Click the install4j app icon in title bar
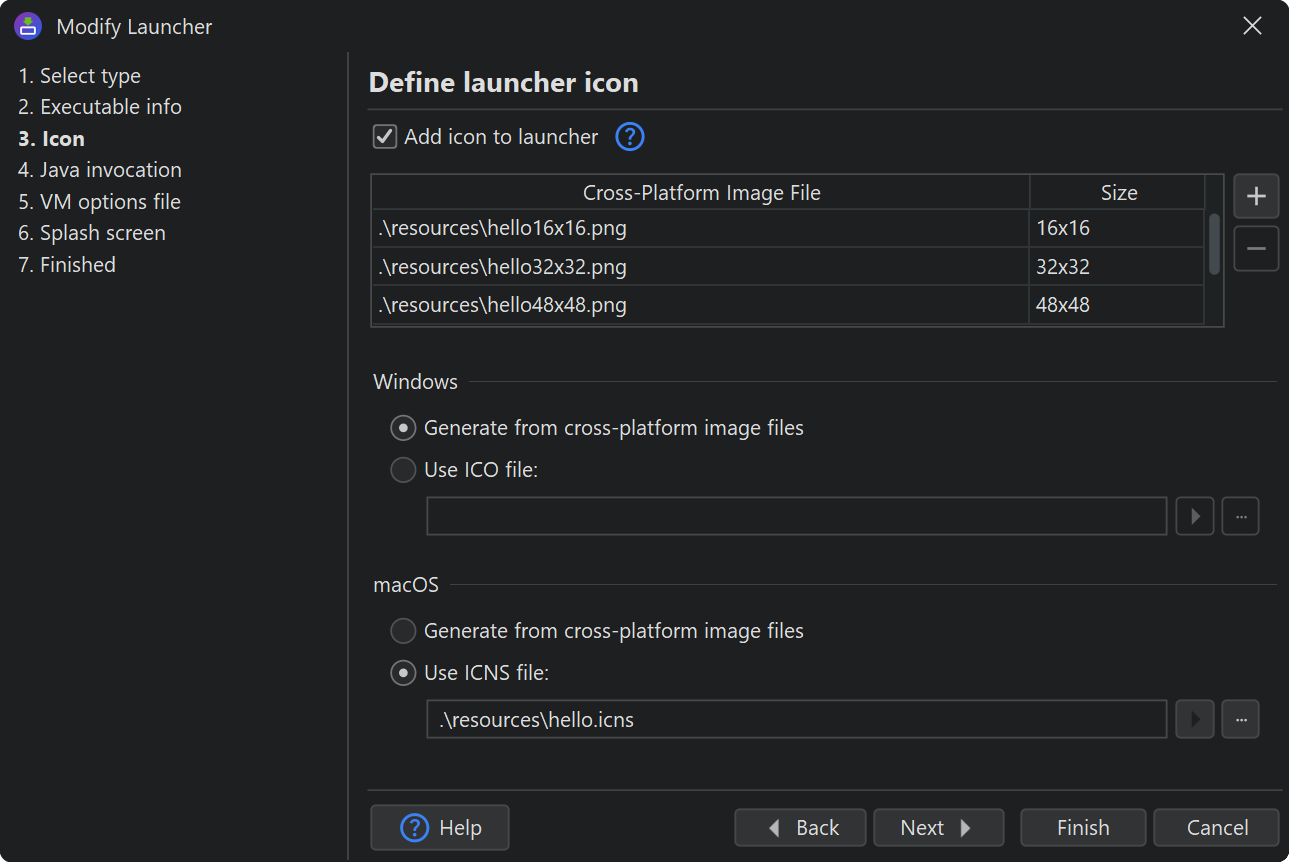 (x=28, y=26)
